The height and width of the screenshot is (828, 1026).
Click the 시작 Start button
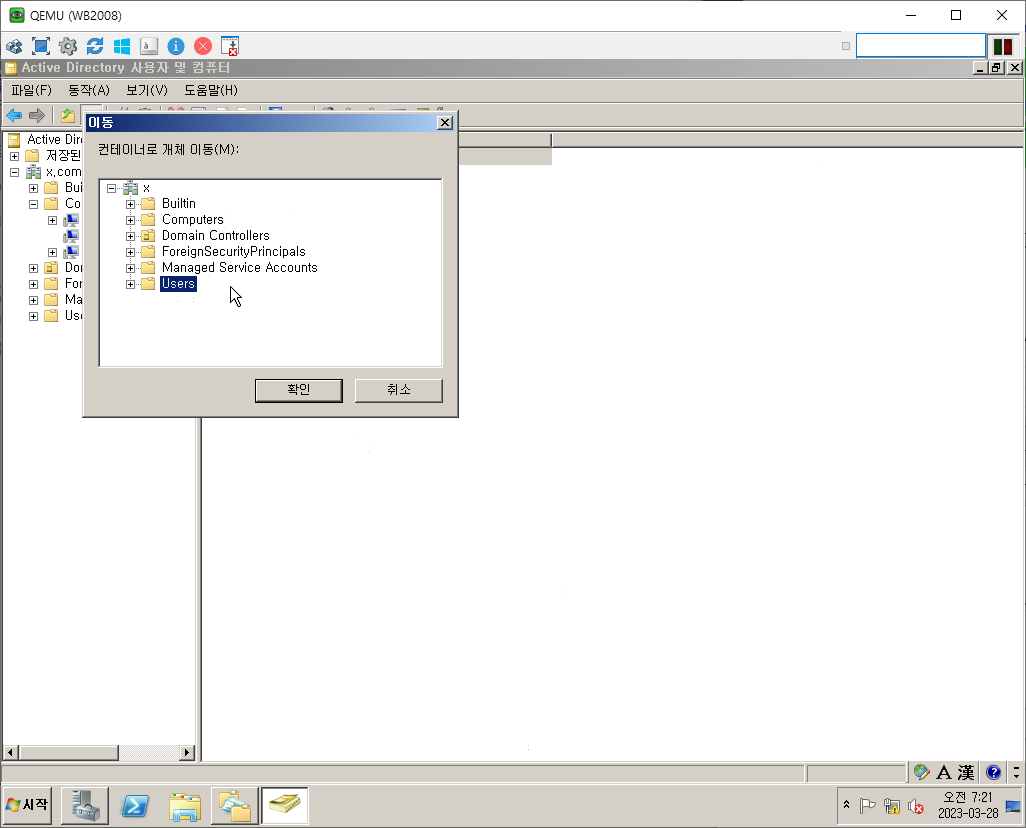tap(27, 804)
